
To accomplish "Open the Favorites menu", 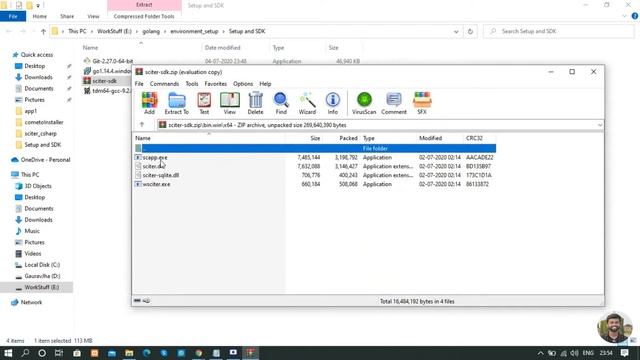I will click(x=216, y=84).
